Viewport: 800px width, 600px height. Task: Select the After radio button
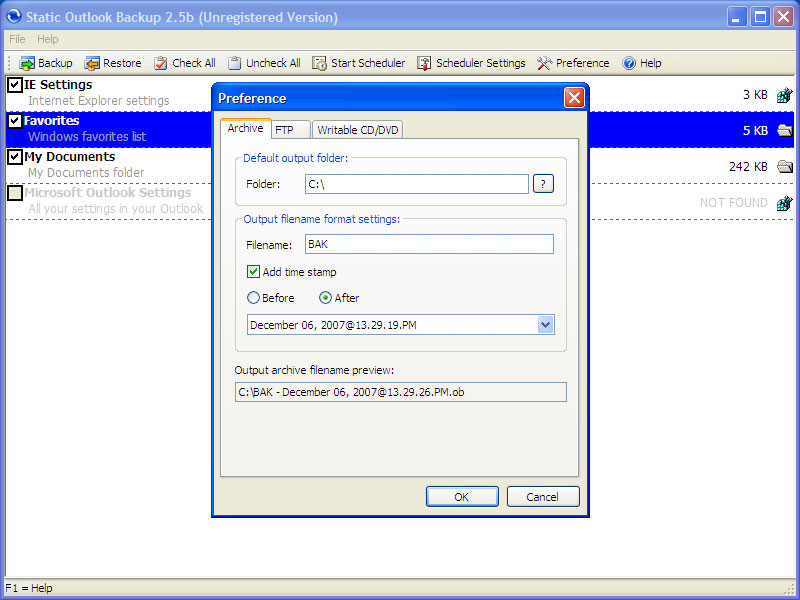(x=325, y=297)
